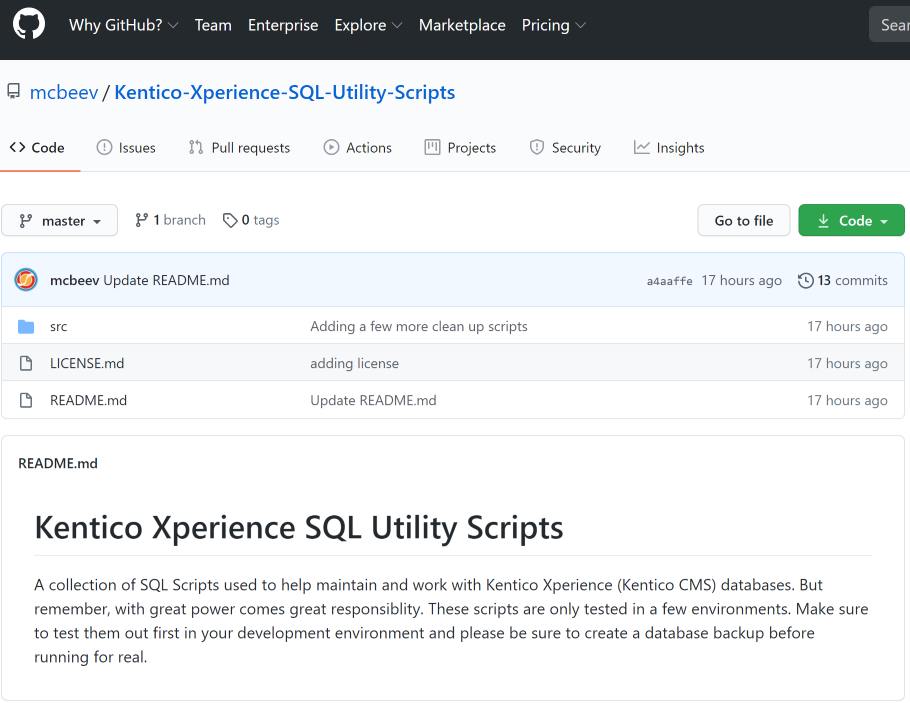910x703 pixels.
Task: Expand the Pricing menu
Action: (x=554, y=25)
